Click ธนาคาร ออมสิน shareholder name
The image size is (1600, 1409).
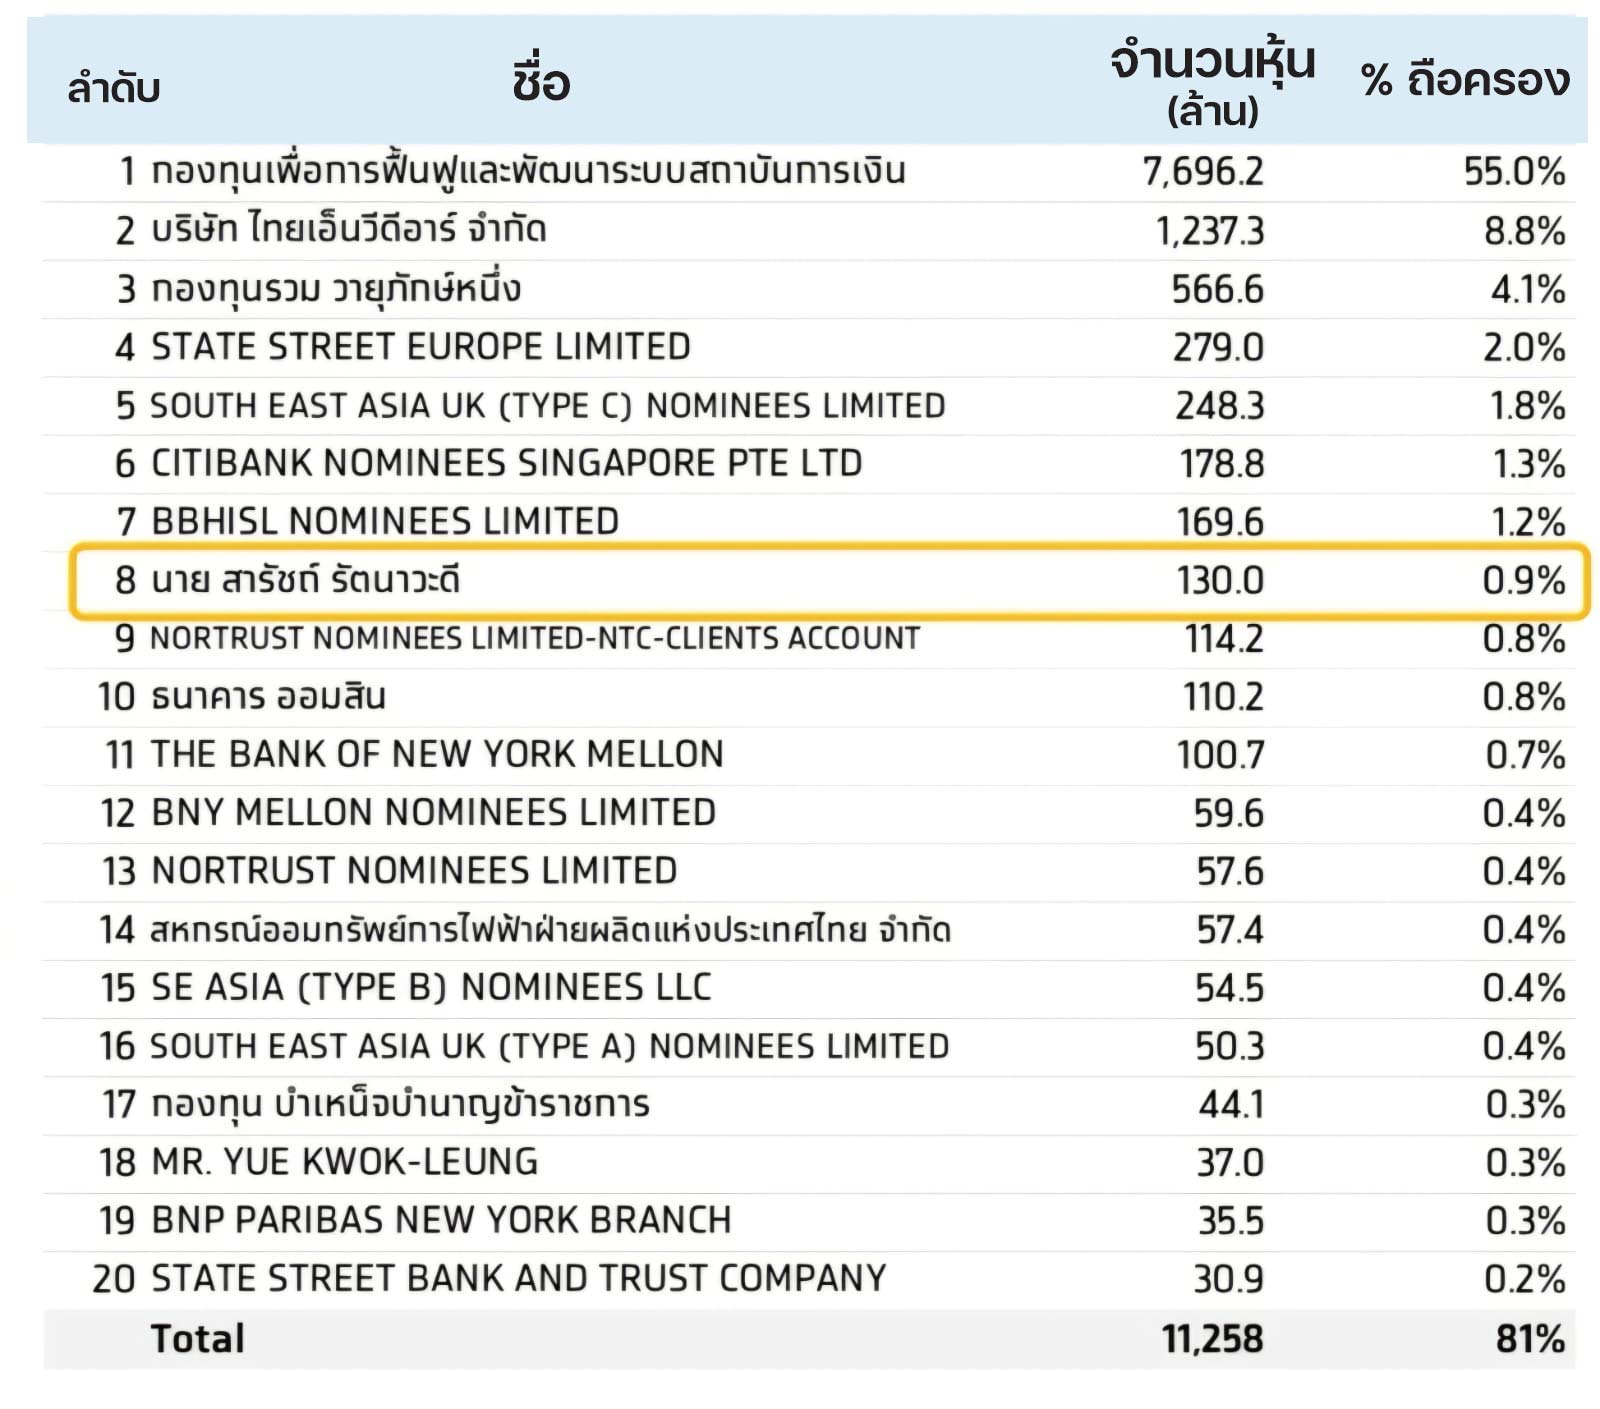coord(268,696)
